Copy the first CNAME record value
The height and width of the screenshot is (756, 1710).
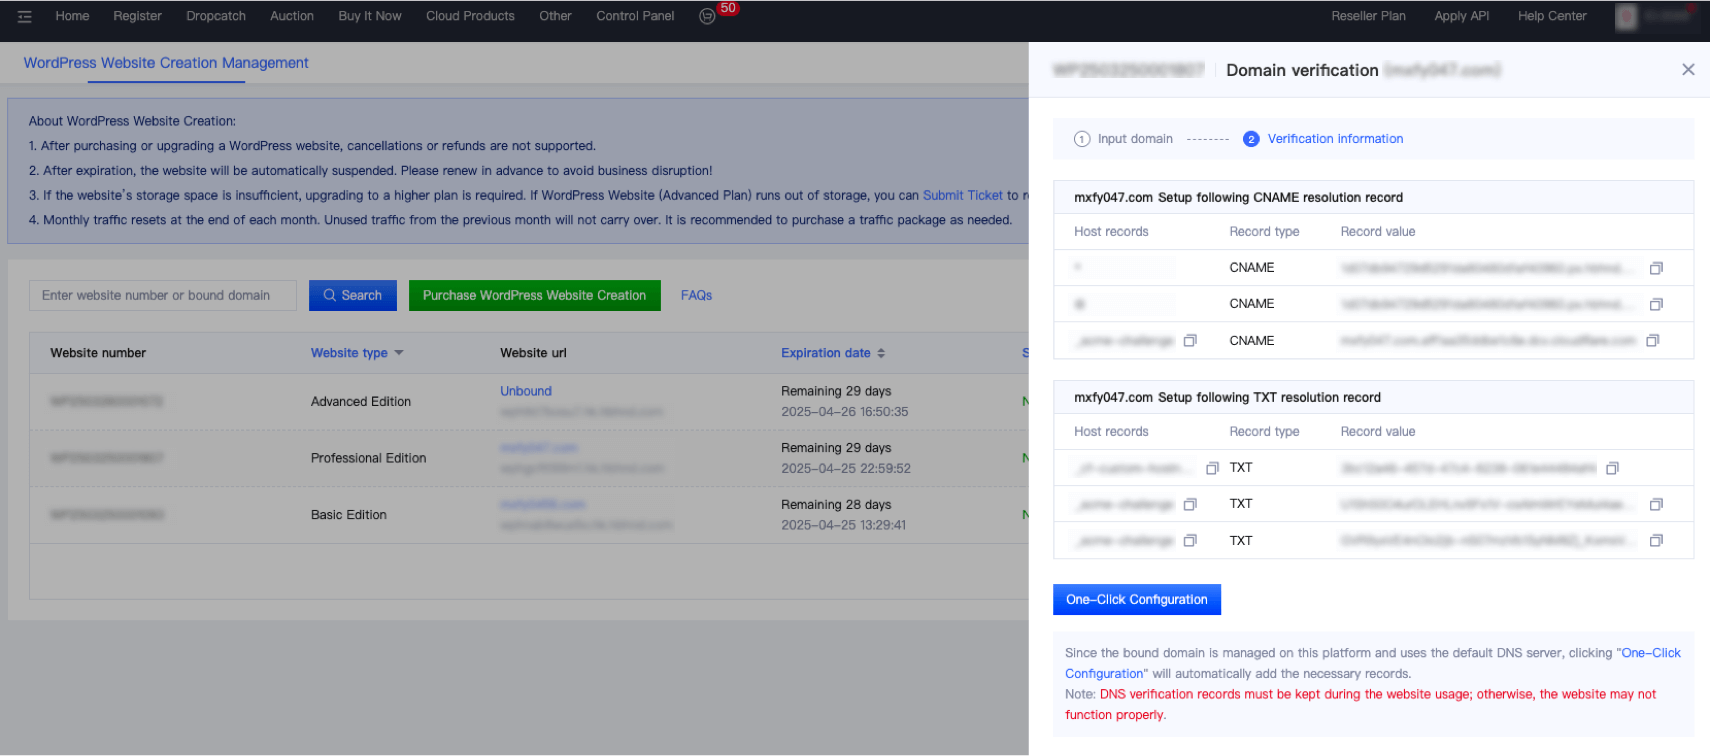pyautogui.click(x=1656, y=268)
